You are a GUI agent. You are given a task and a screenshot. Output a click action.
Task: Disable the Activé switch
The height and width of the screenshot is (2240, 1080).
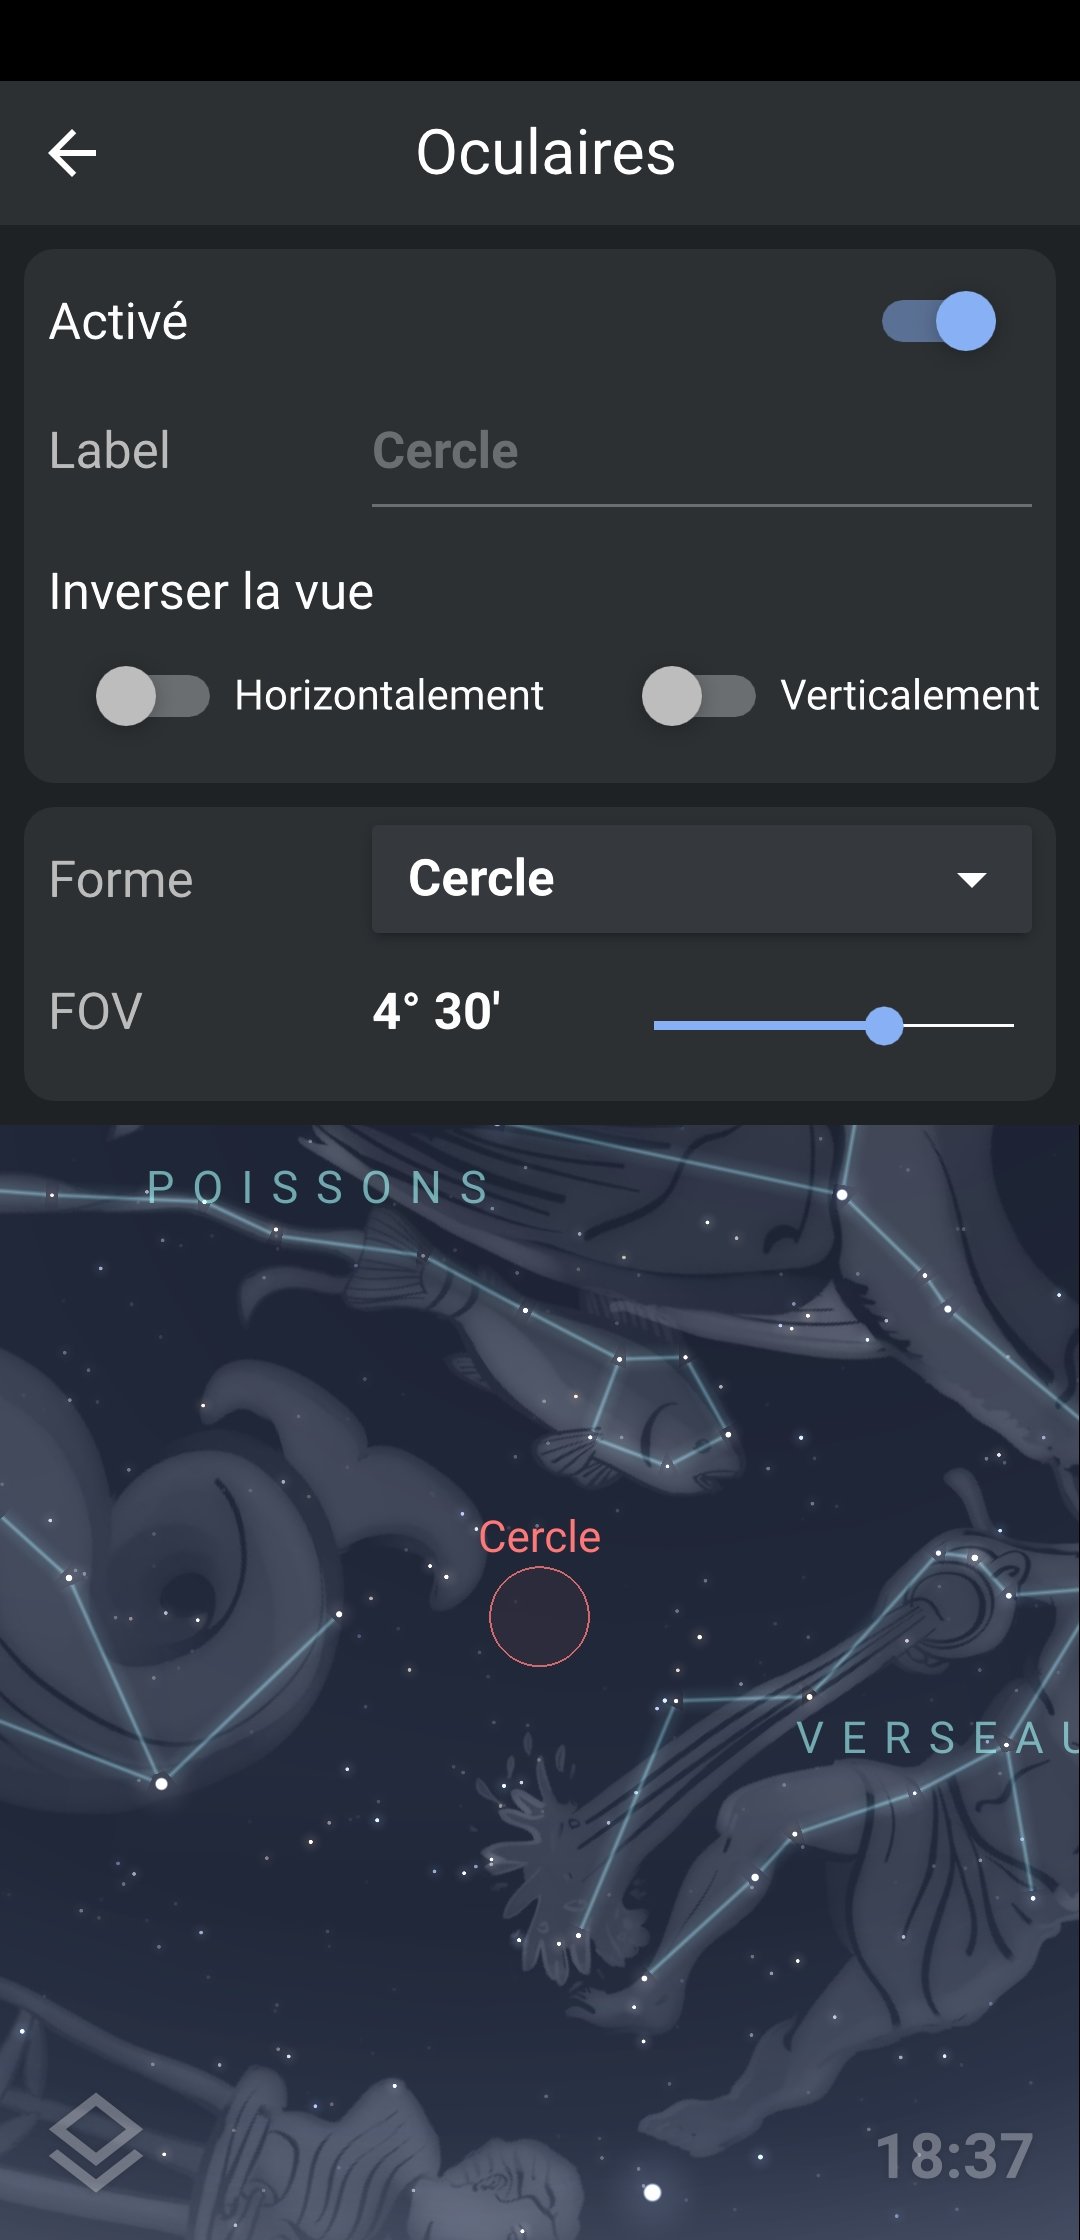pos(939,321)
